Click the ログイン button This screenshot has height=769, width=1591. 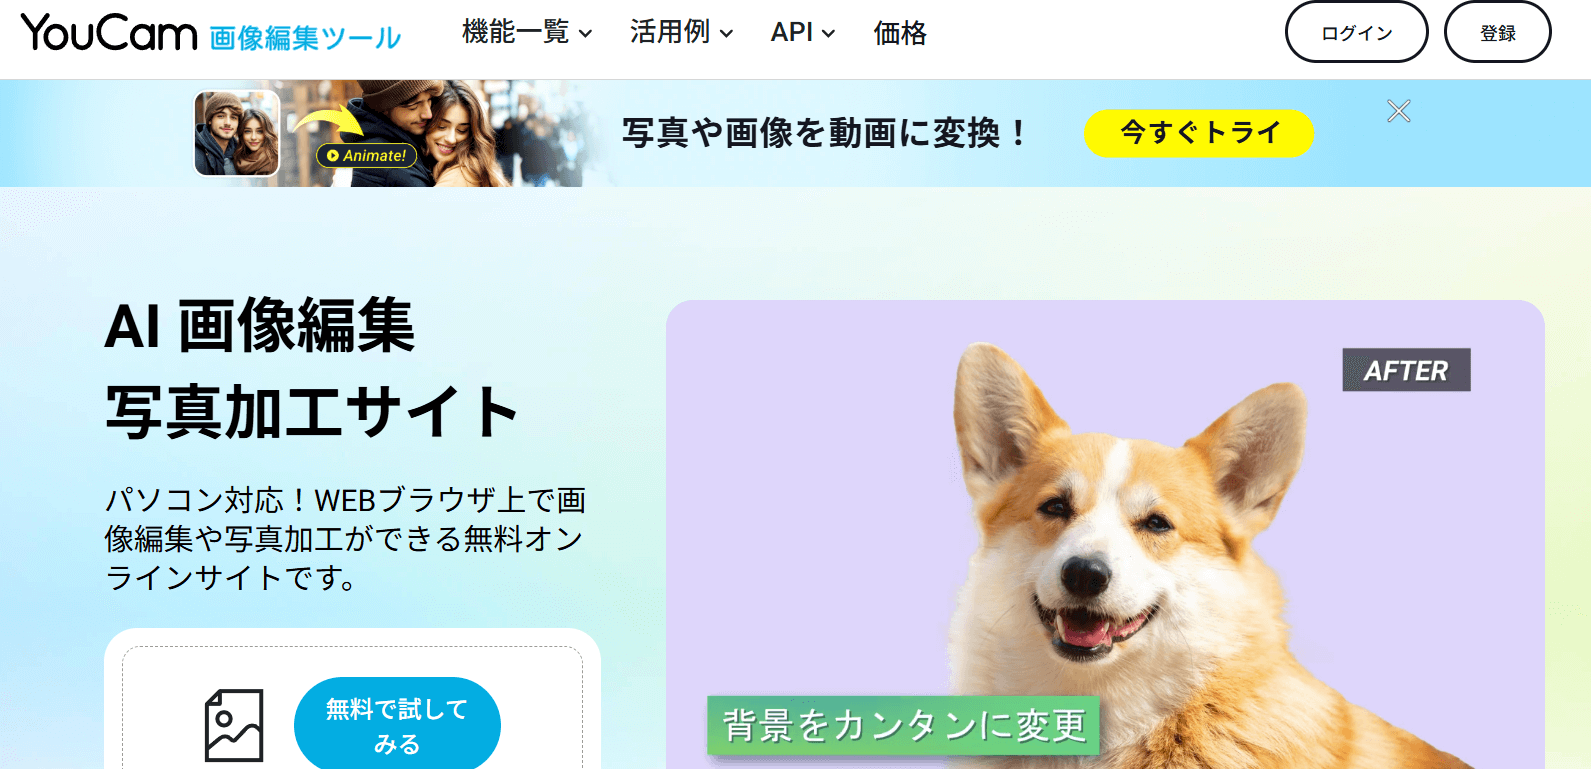1356,32
